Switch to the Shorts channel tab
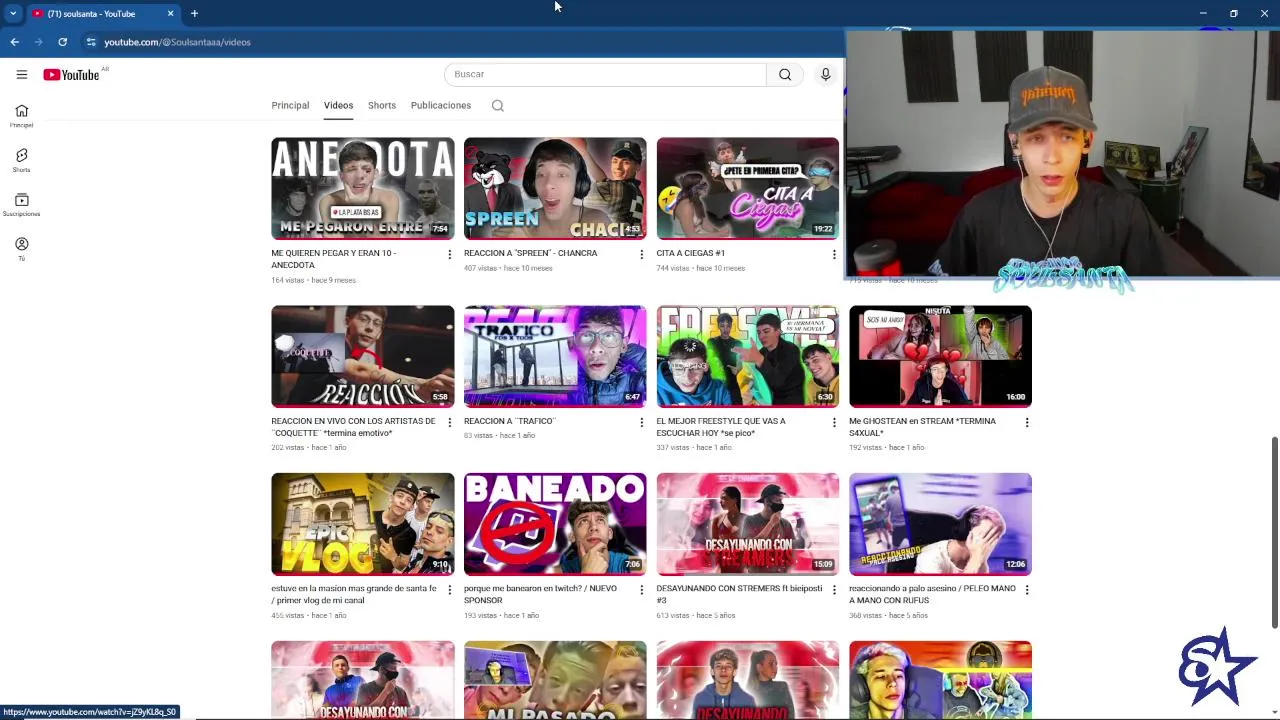 click(382, 105)
